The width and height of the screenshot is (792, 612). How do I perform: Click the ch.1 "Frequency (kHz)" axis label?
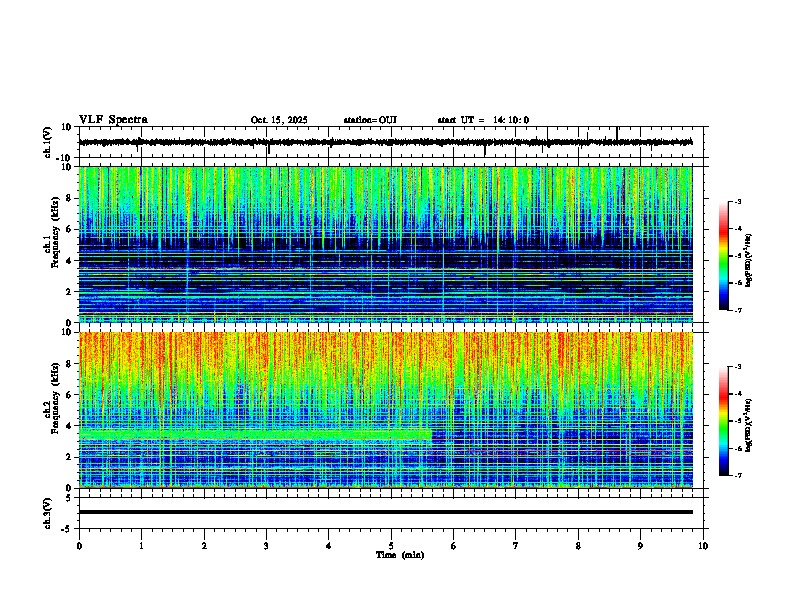55,232
